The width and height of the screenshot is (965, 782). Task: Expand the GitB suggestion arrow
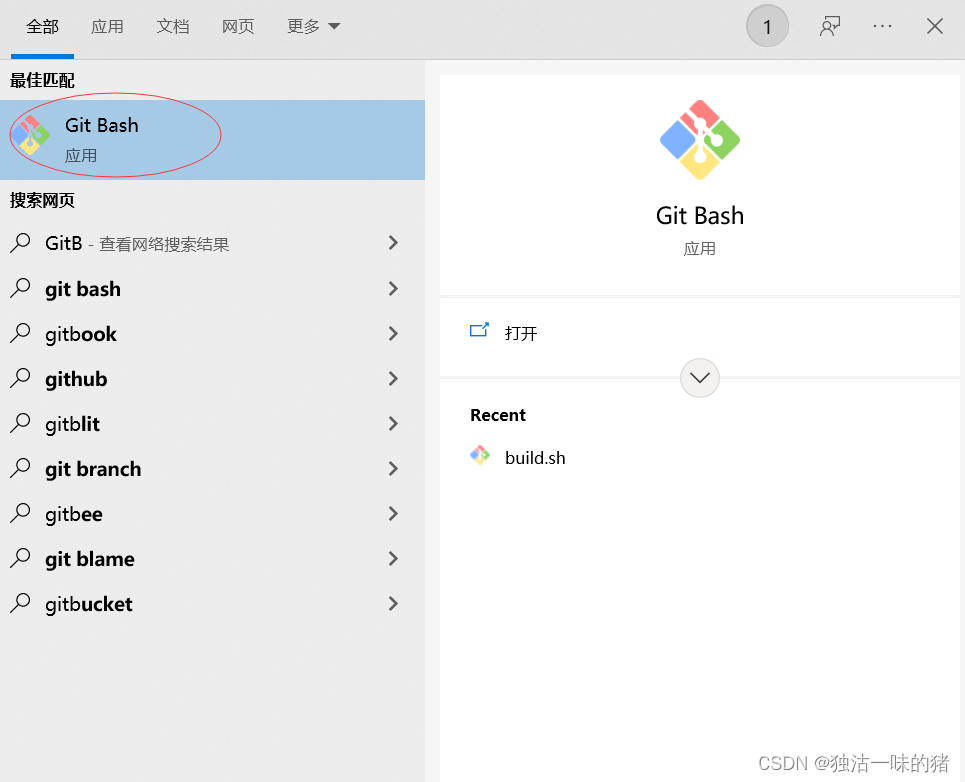tap(393, 243)
